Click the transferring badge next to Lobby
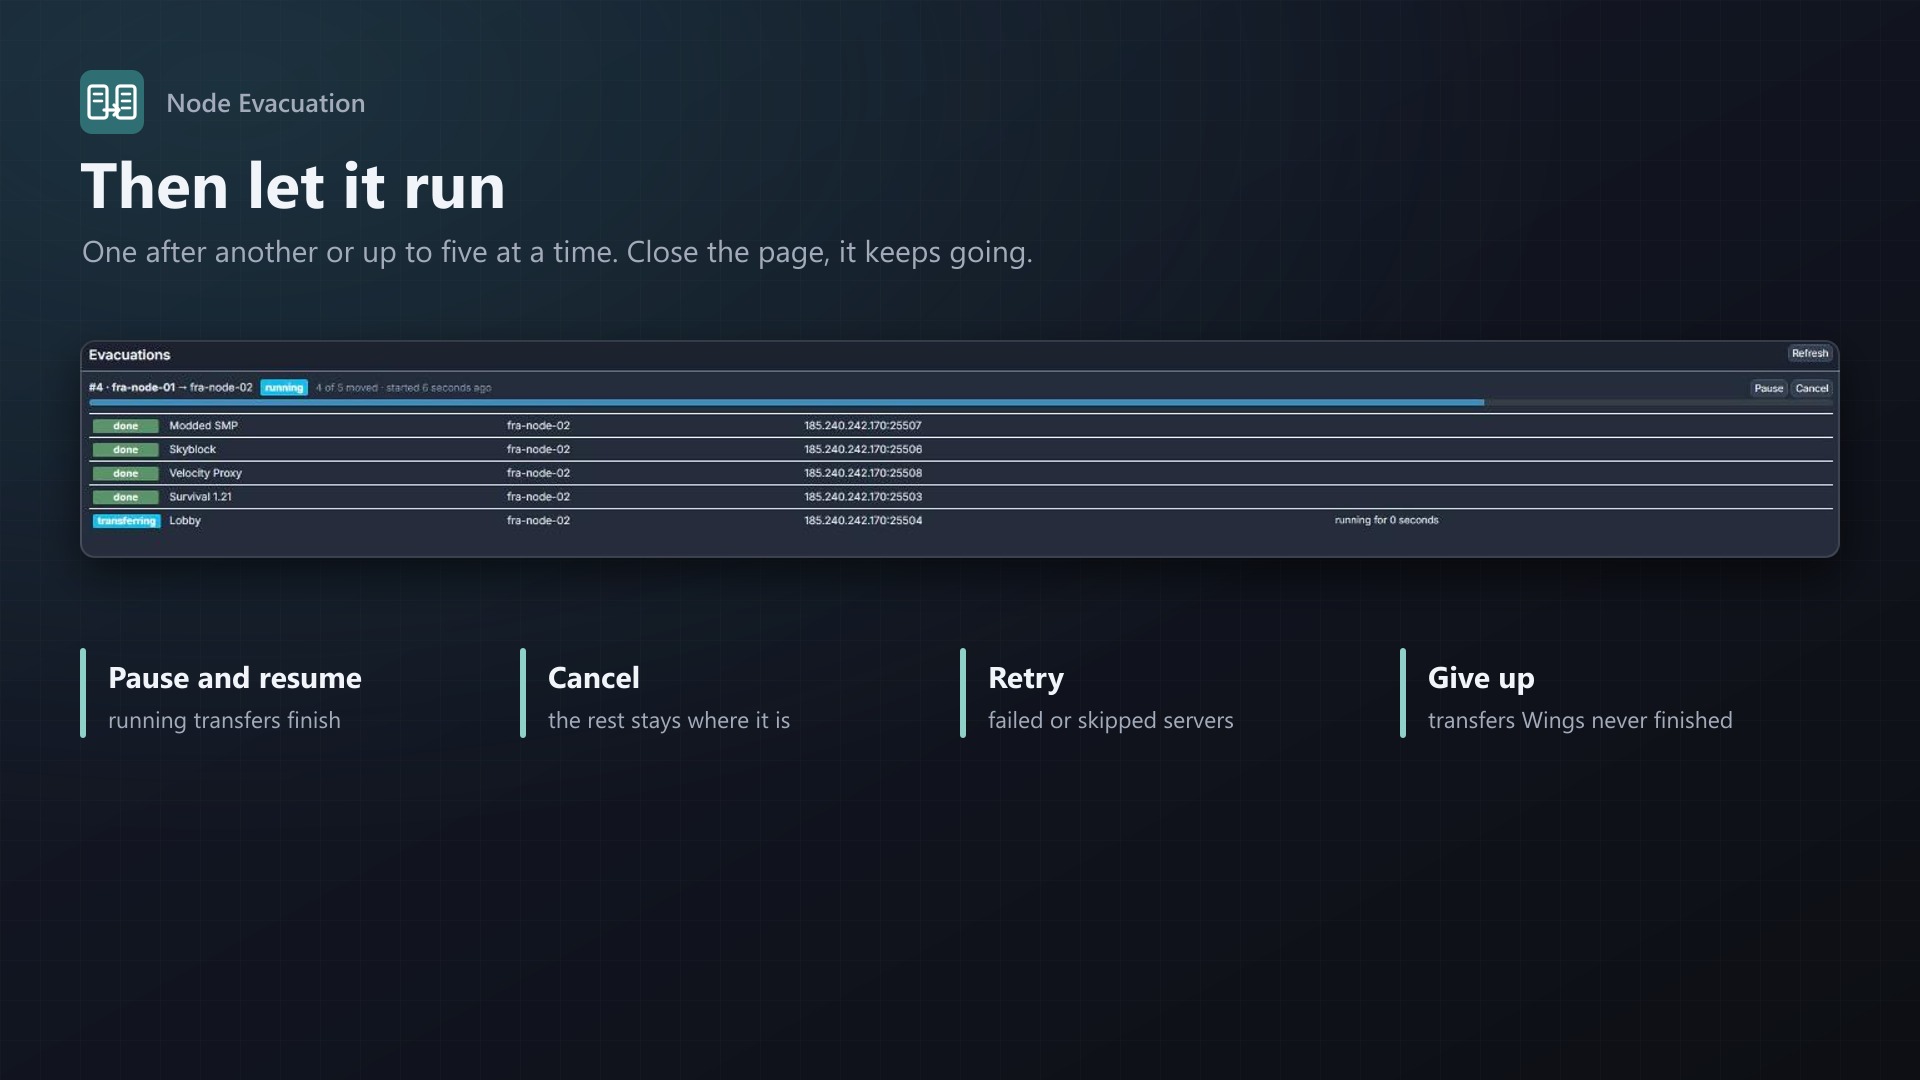Viewport: 1920px width, 1080px height. [126, 521]
